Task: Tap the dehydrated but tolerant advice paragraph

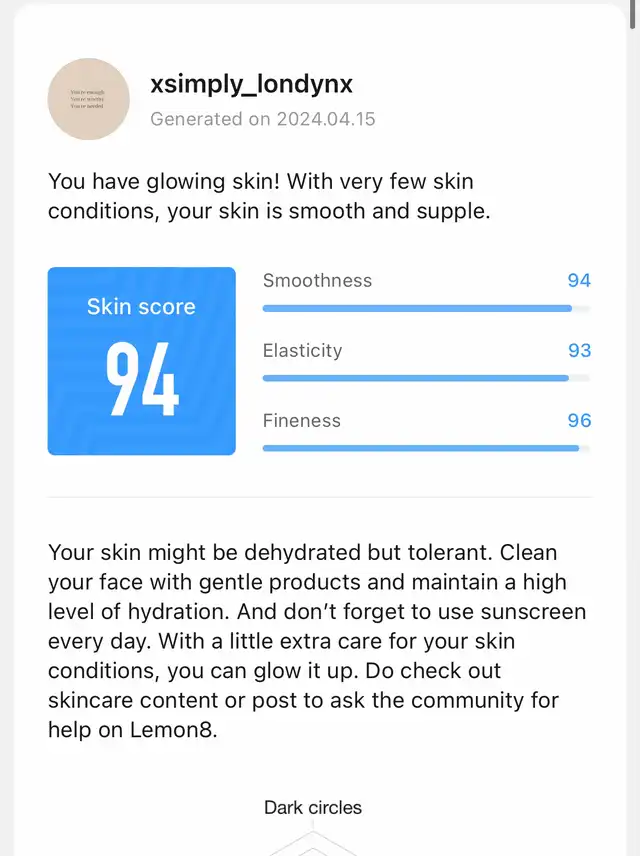Action: pyautogui.click(x=317, y=641)
